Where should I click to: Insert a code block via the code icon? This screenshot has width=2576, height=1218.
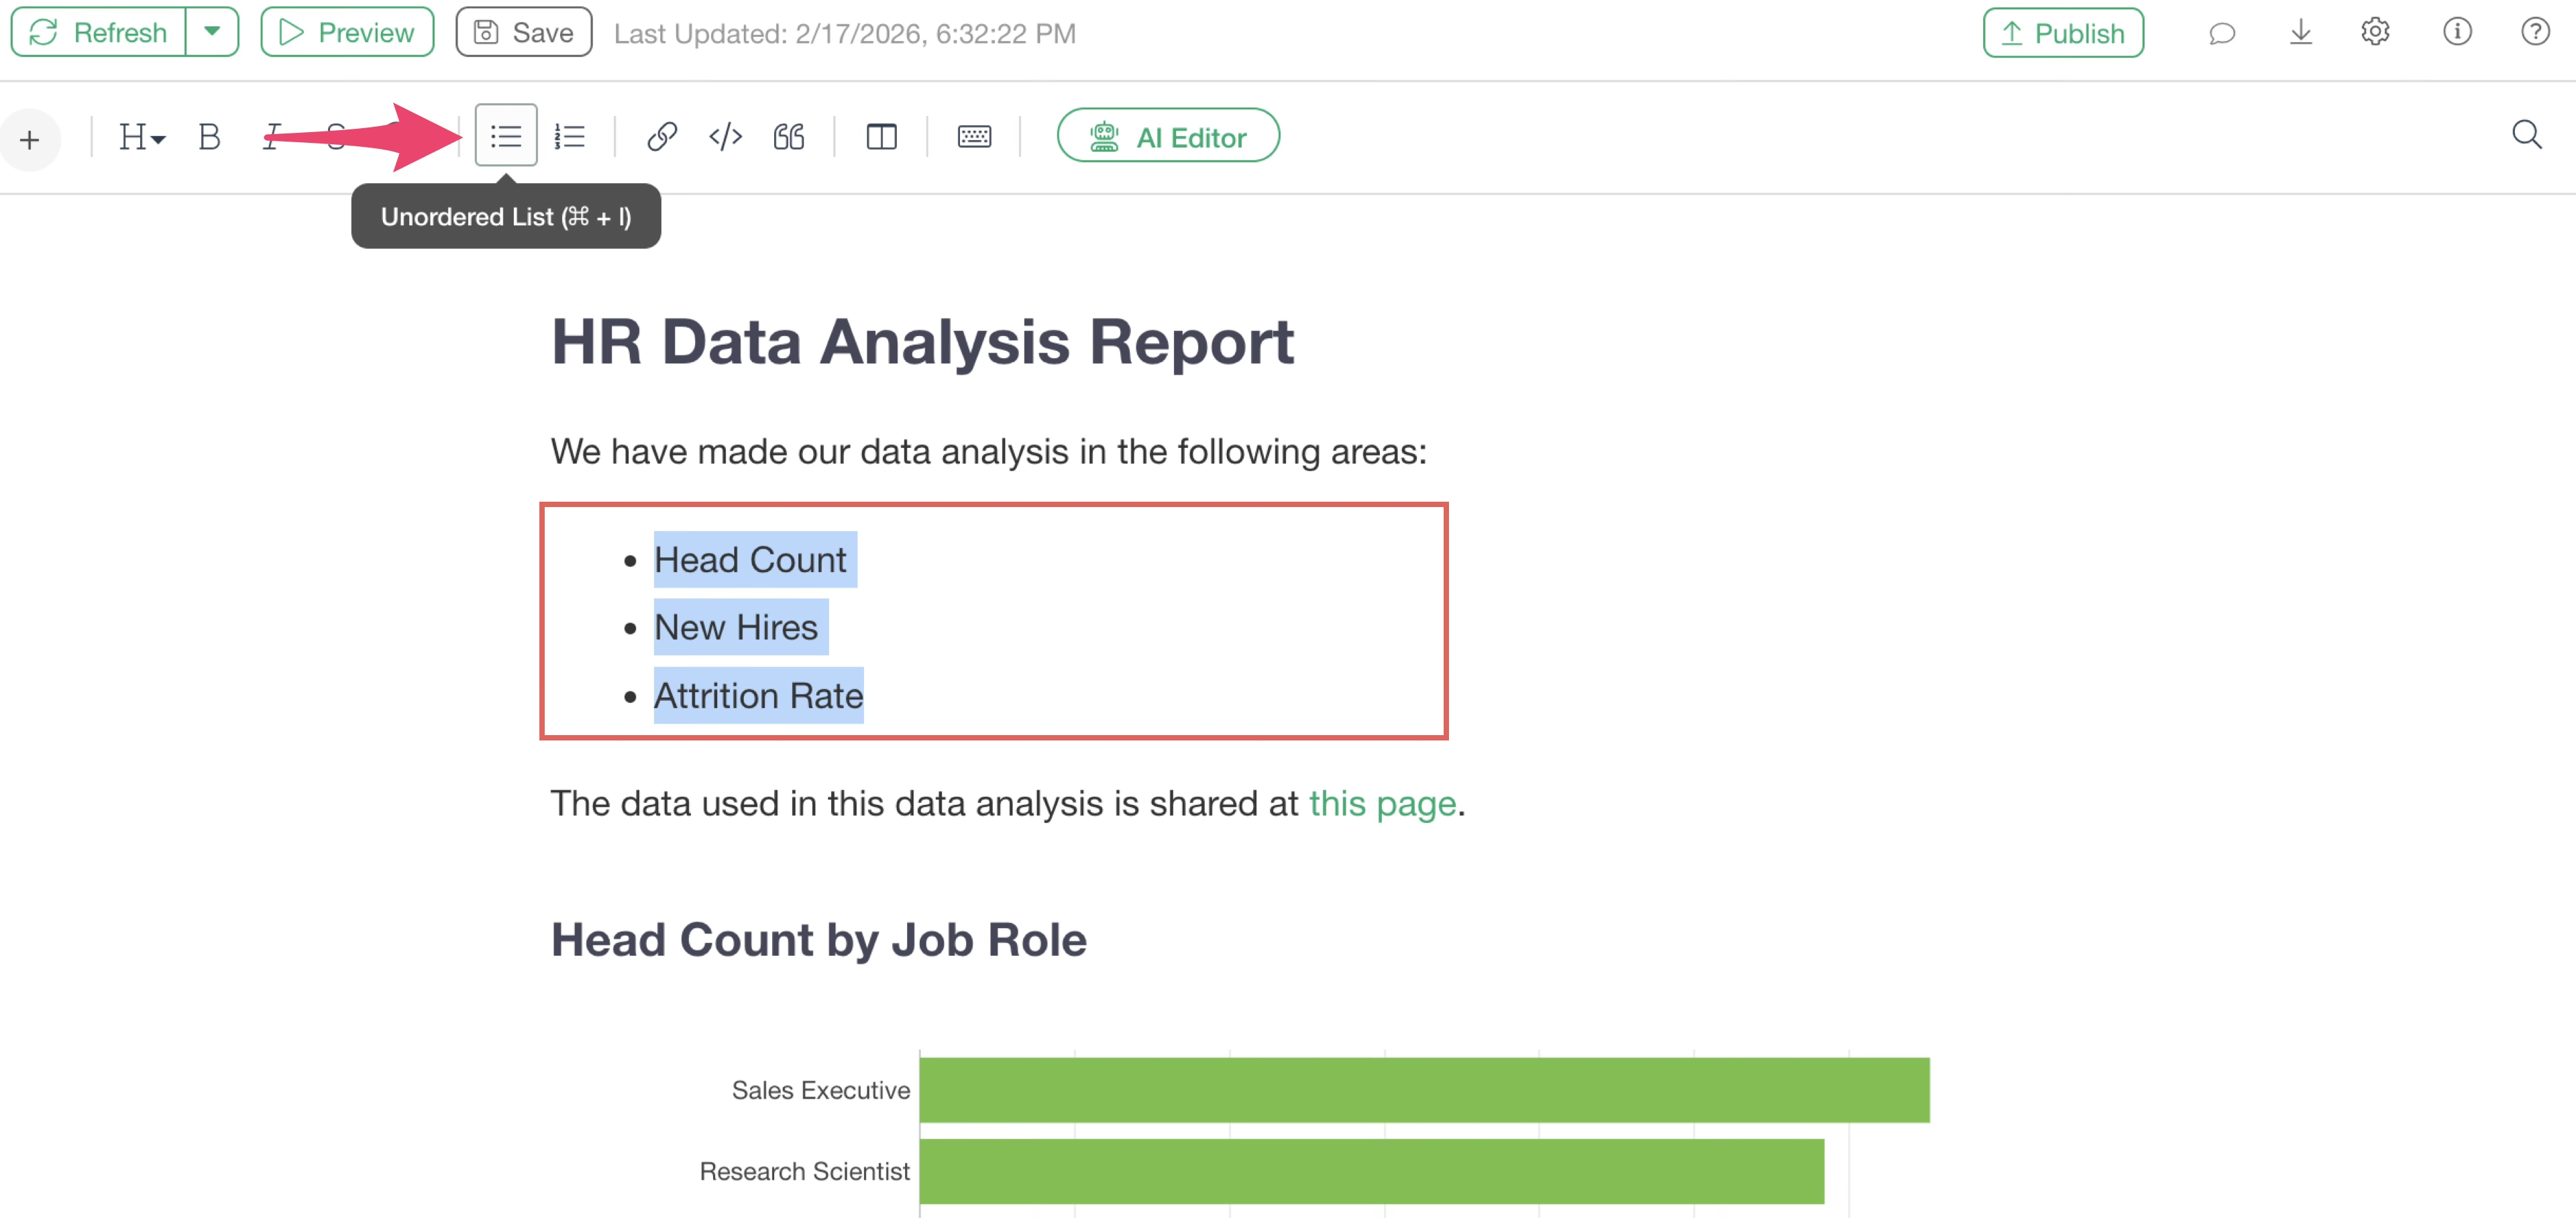click(x=725, y=136)
